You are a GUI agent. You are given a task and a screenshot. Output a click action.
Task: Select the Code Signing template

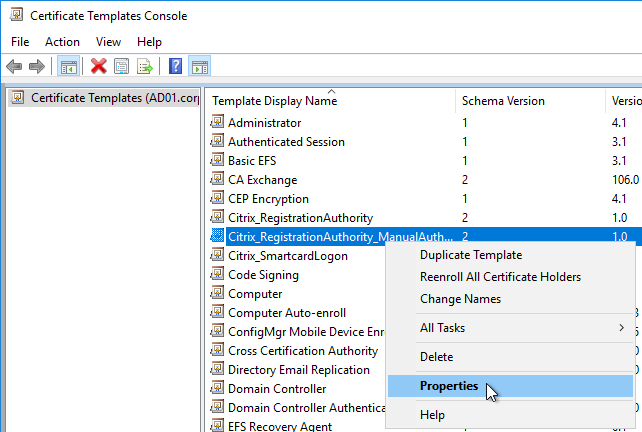[x=263, y=275]
